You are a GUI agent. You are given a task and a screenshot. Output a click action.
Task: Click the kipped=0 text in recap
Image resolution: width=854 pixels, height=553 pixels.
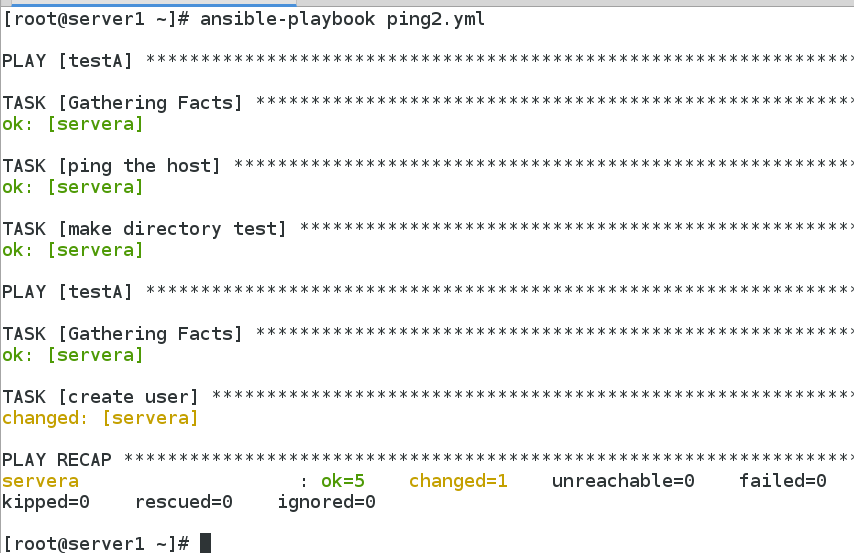click(x=46, y=502)
